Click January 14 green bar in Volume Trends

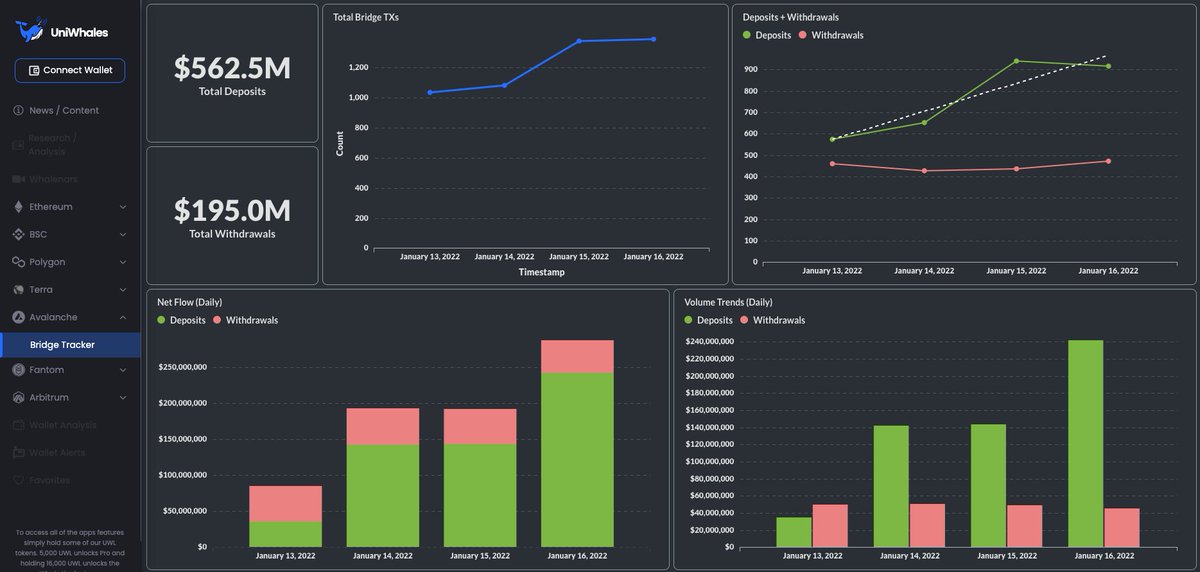892,486
